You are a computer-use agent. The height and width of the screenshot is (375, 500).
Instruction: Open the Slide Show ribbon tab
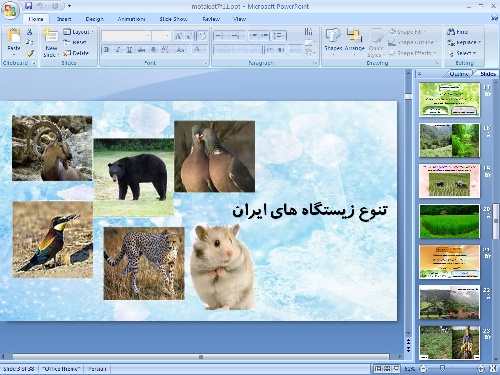coord(173,19)
